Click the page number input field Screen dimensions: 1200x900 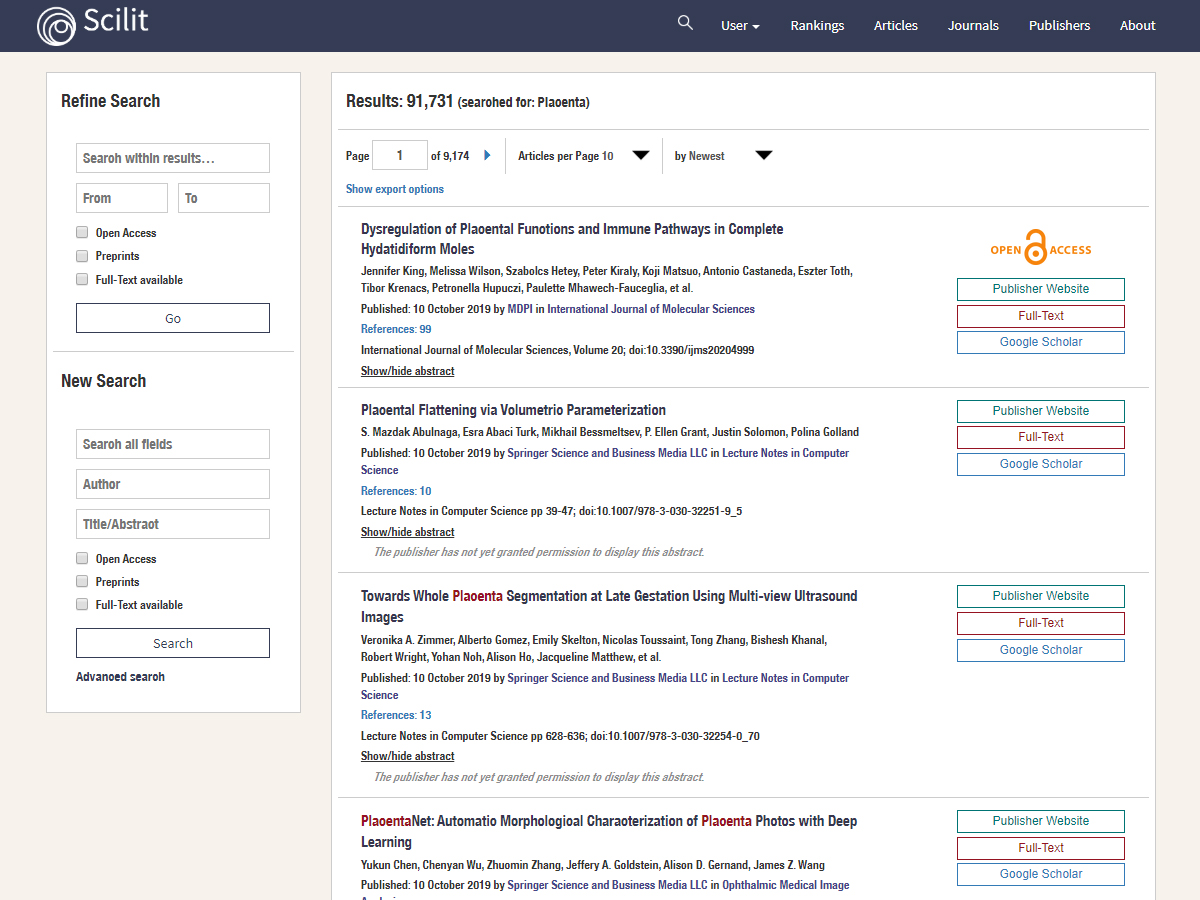399,155
